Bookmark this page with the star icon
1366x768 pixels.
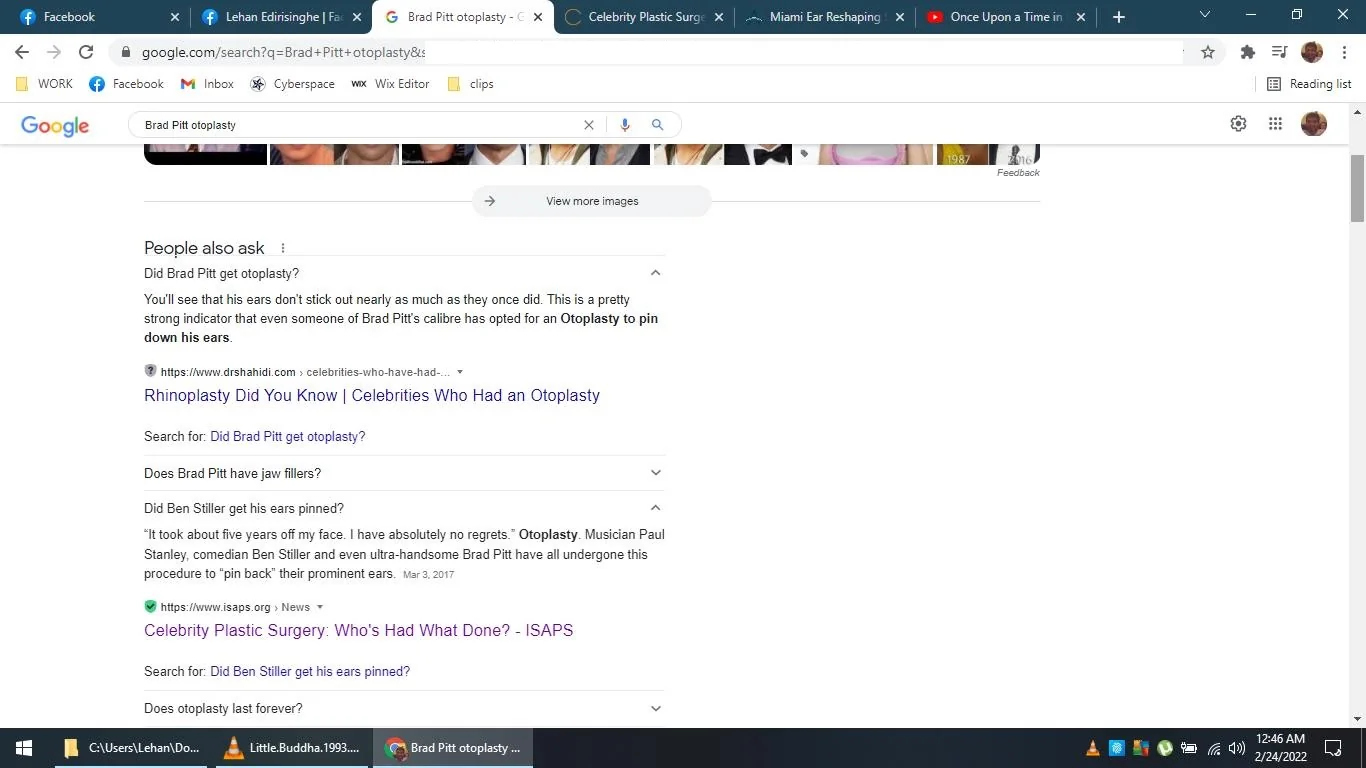coord(1208,52)
